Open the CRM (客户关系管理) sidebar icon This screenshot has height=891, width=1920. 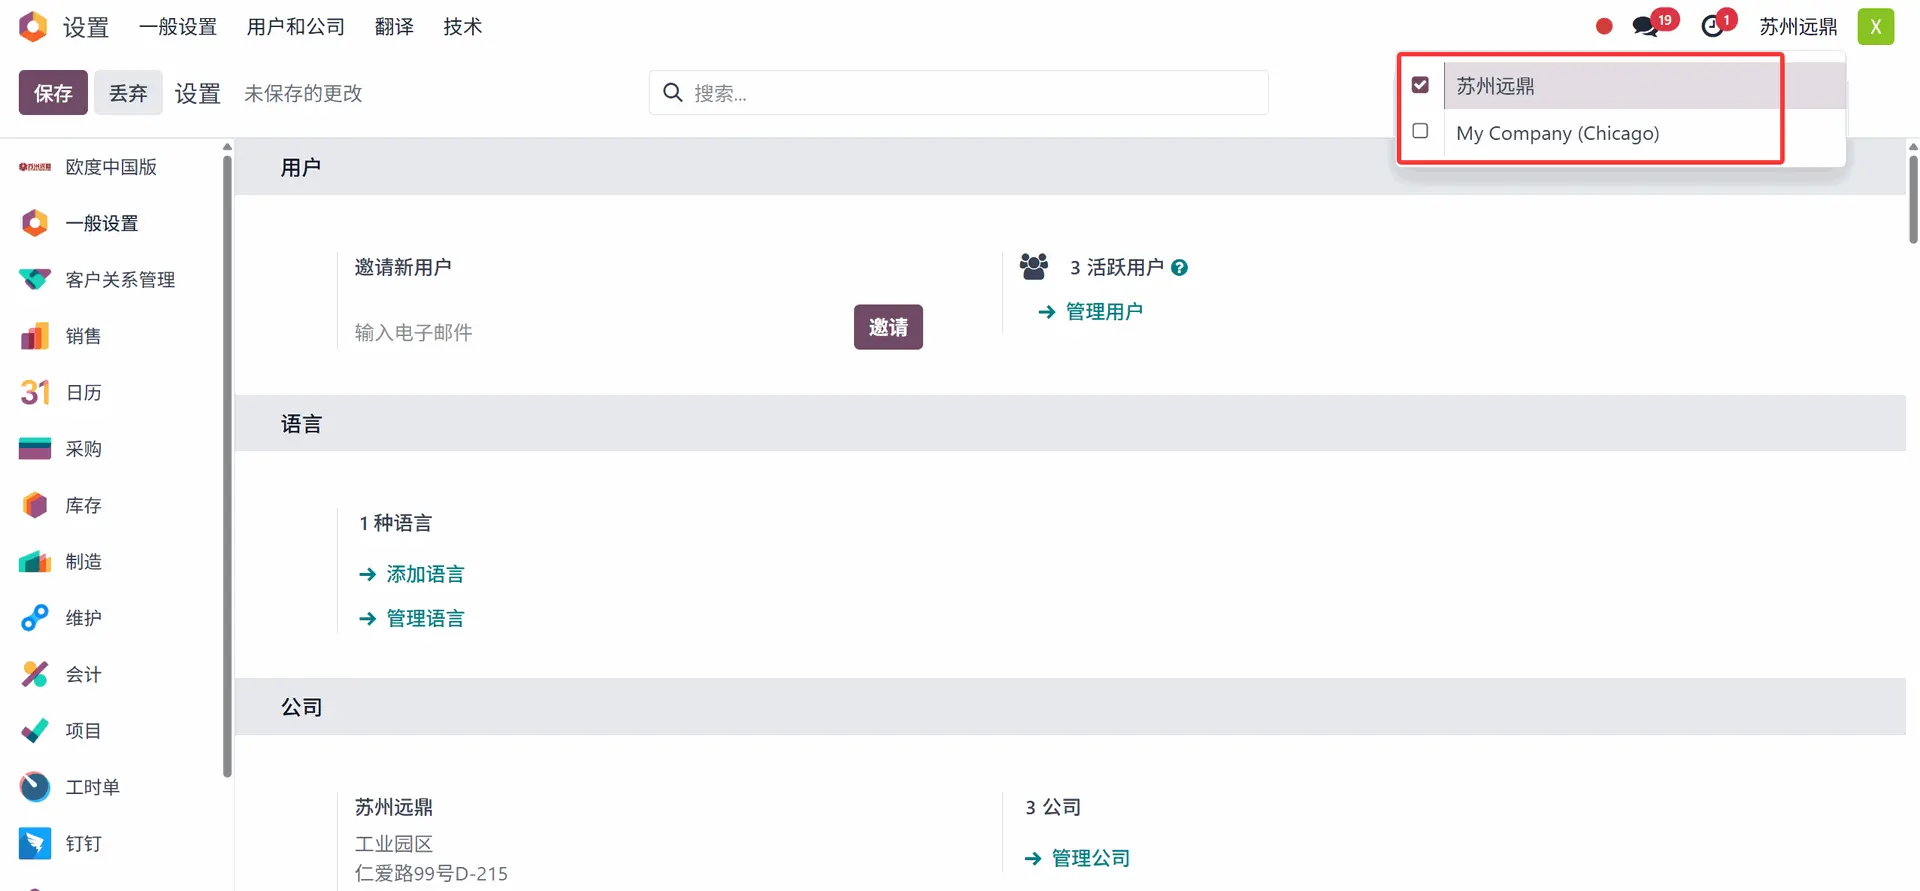tap(35, 280)
